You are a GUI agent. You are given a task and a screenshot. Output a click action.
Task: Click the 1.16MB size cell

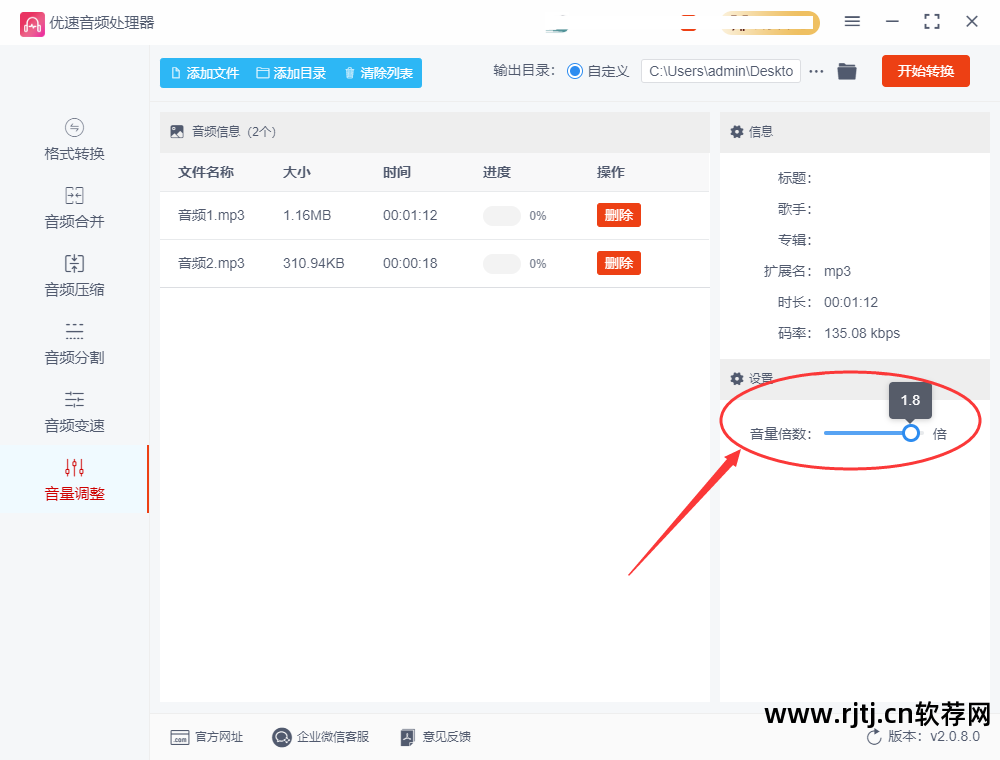point(307,216)
